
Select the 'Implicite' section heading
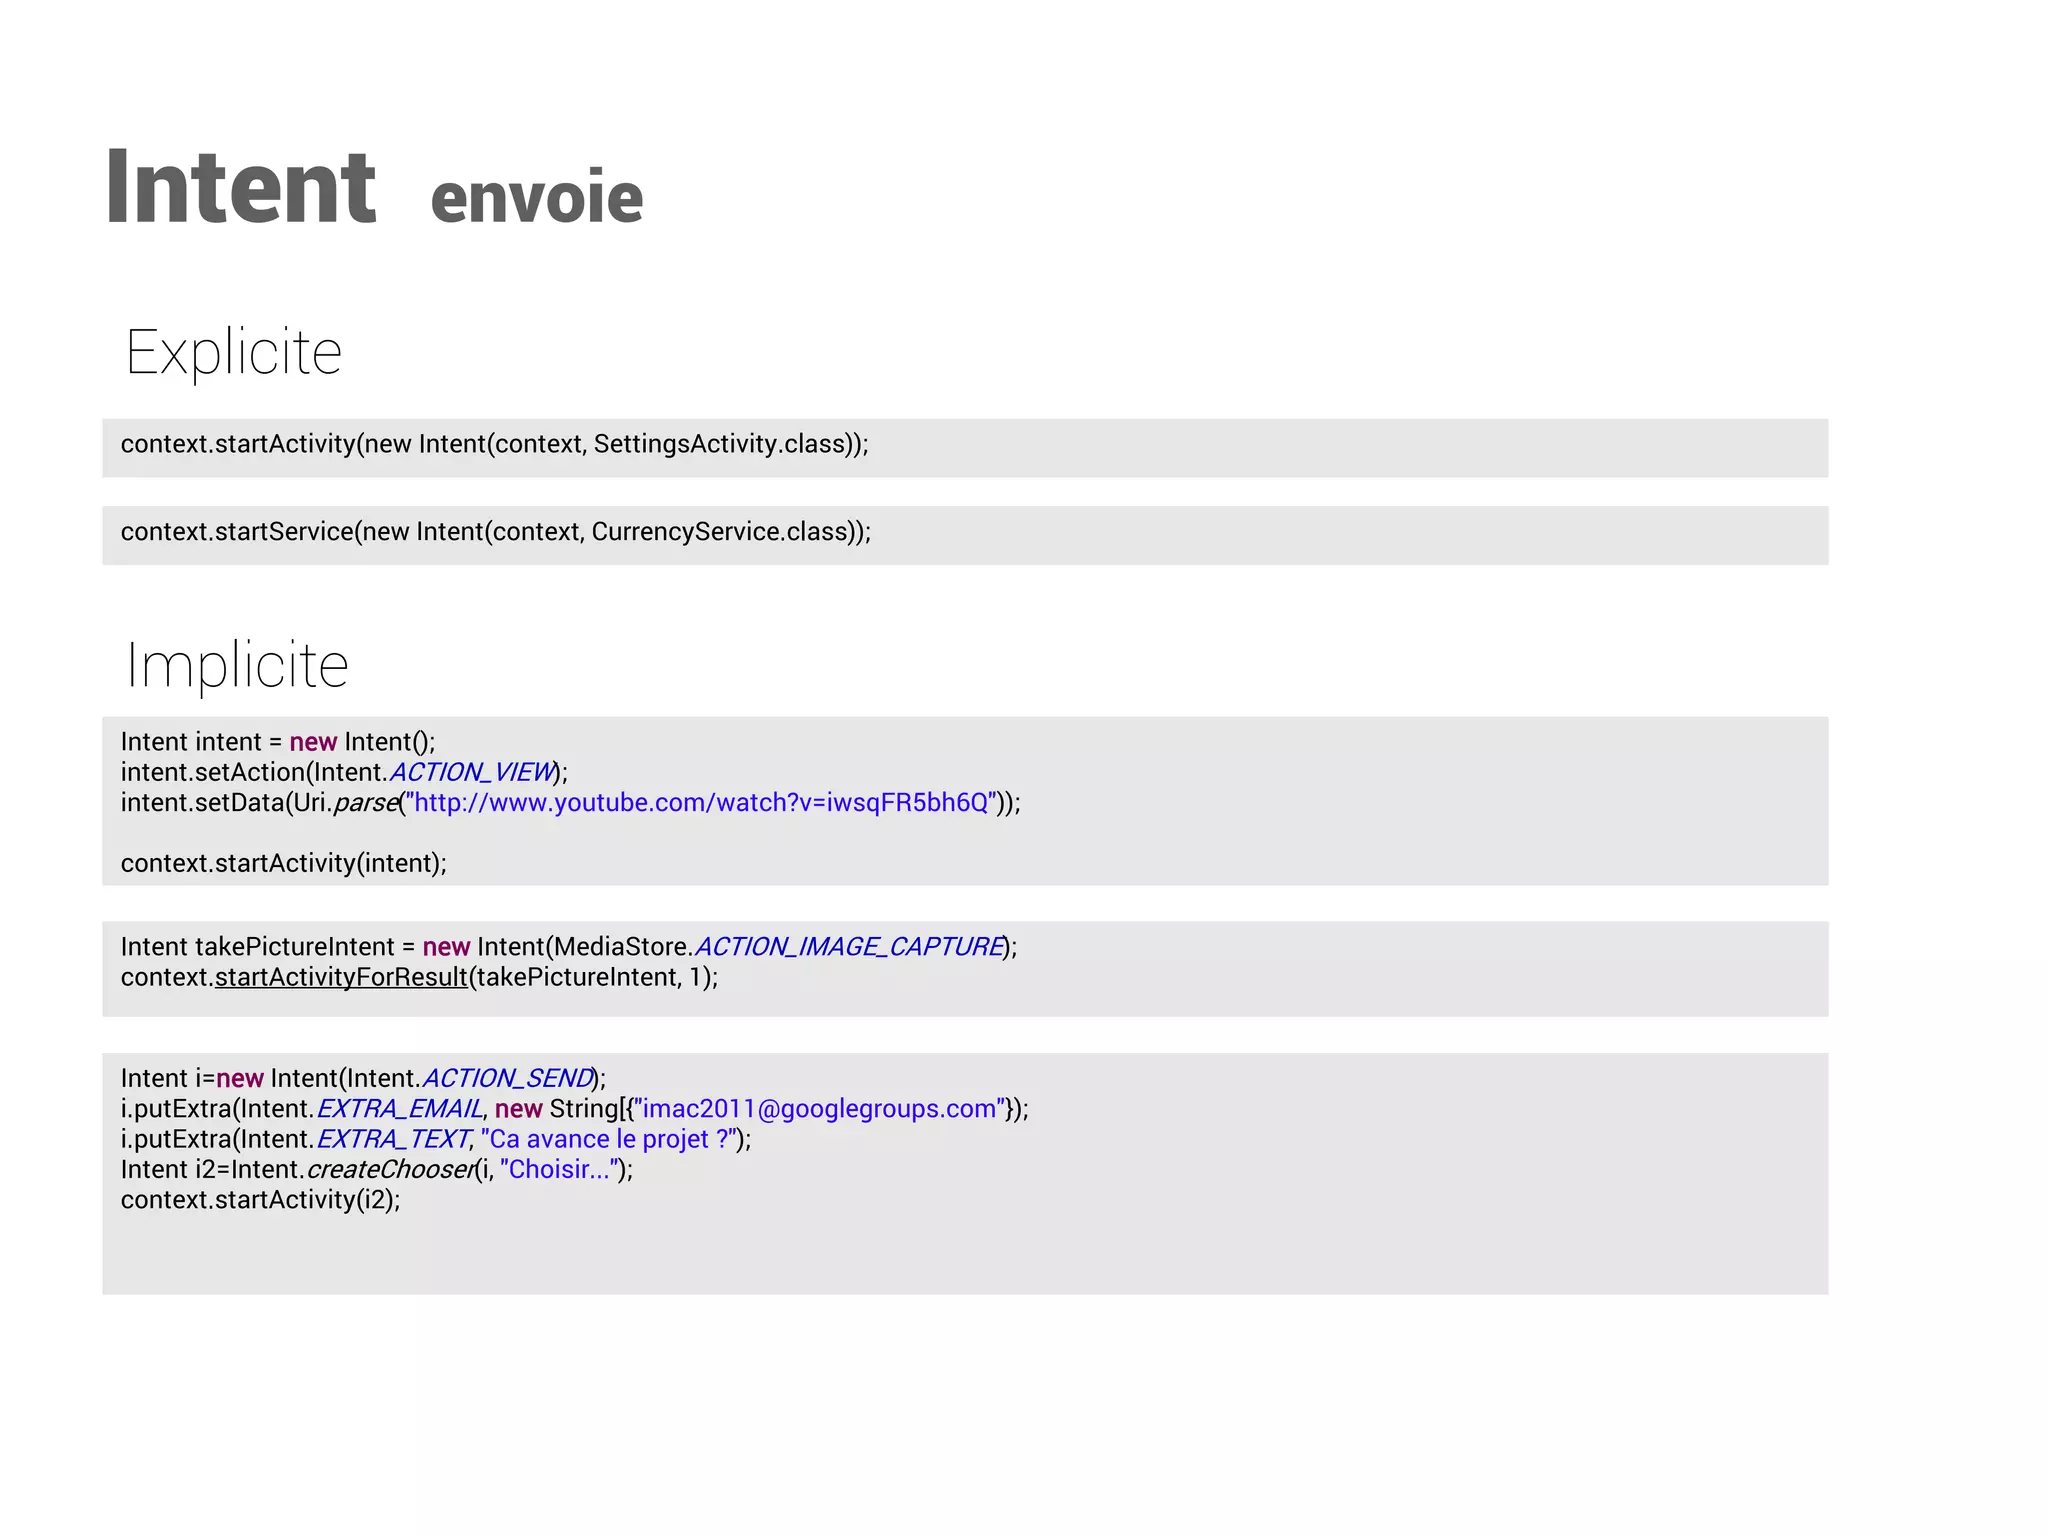click(237, 665)
